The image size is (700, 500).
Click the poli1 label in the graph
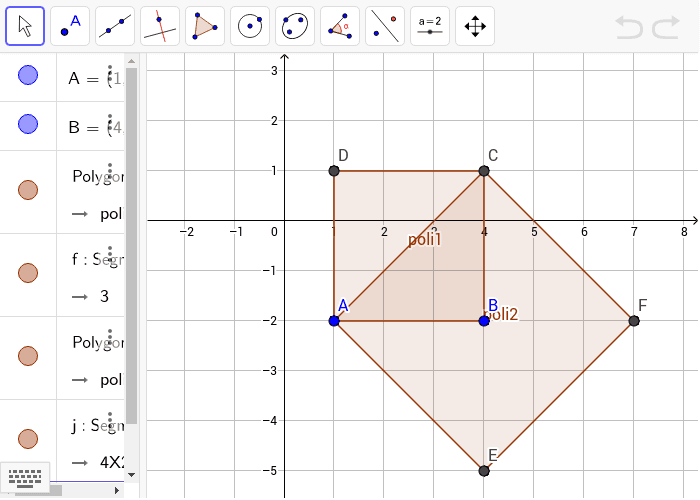425,240
